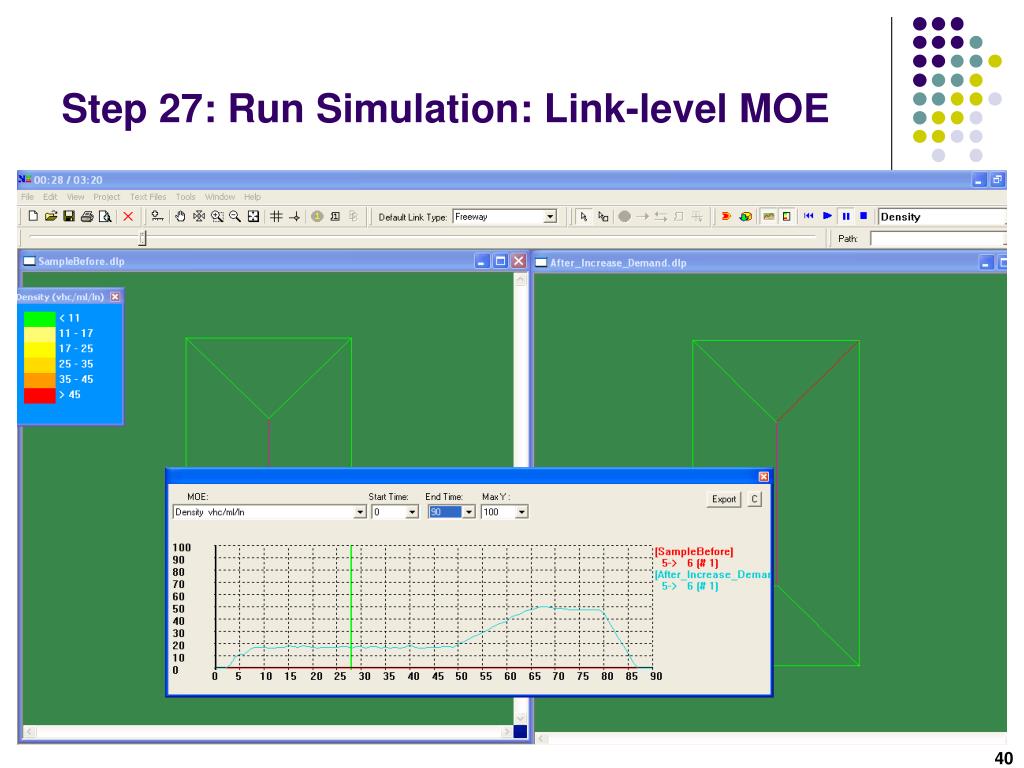The width and height of the screenshot is (1024, 768).
Task: Open the Default Link Type dropdown
Action: click(550, 217)
